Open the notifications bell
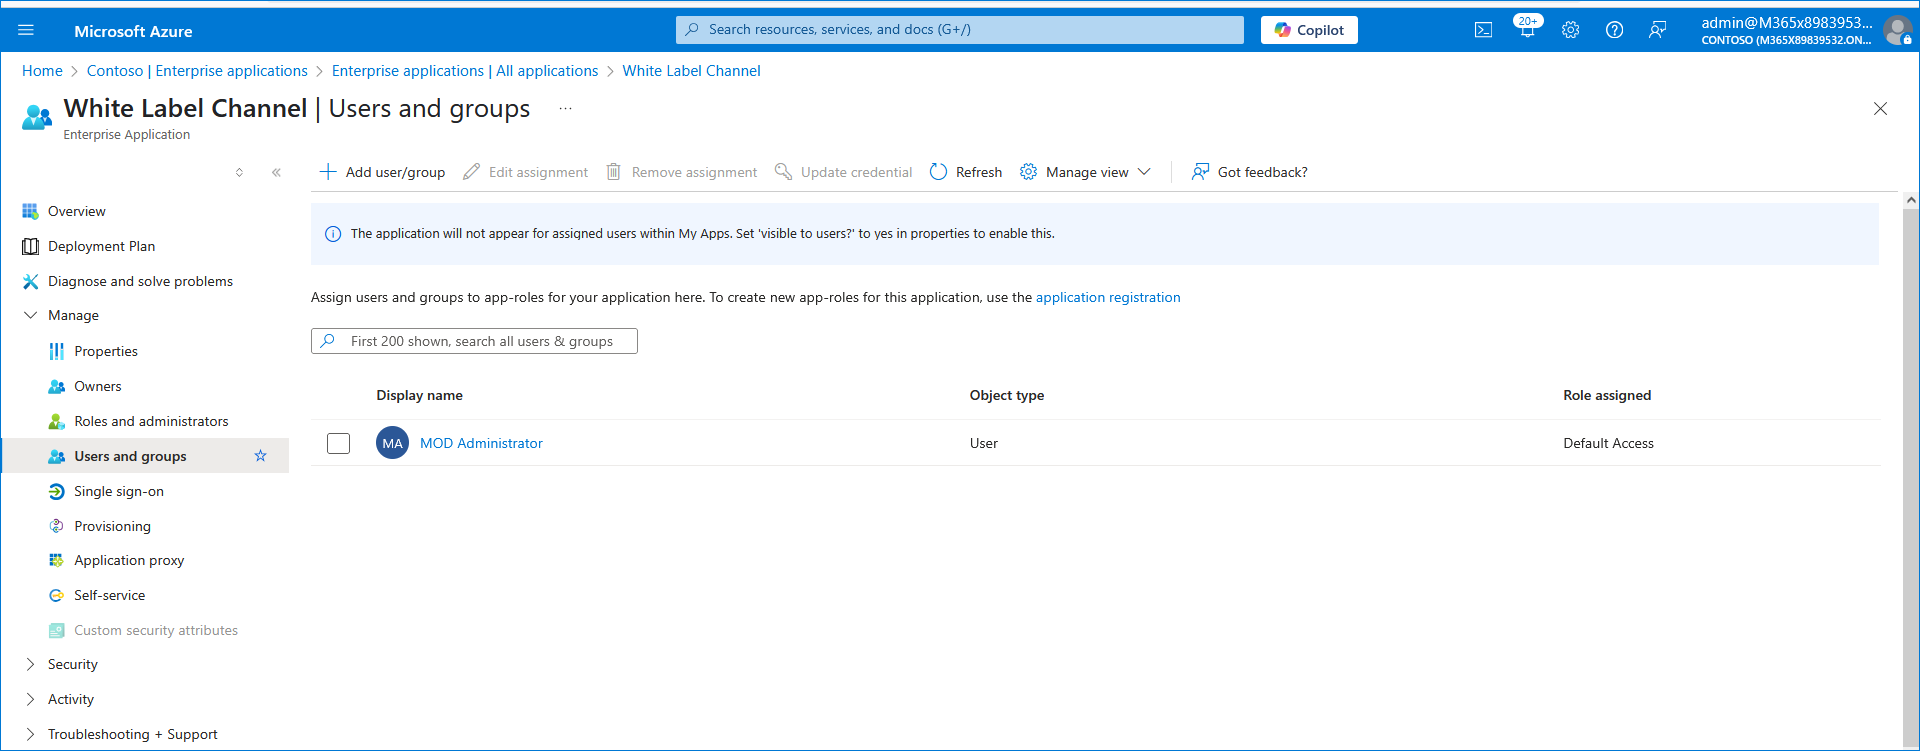The image size is (1920, 751). point(1527,30)
